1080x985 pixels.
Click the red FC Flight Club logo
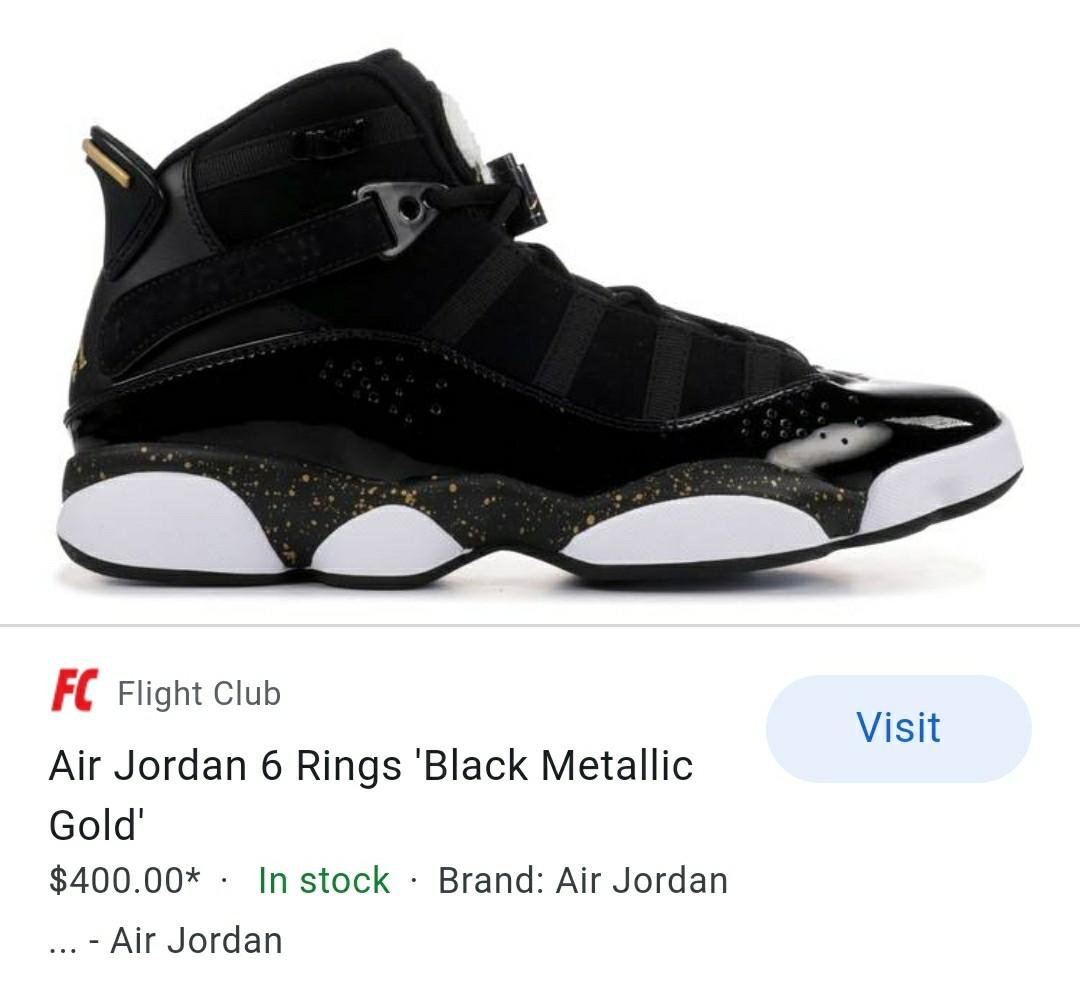click(x=73, y=690)
